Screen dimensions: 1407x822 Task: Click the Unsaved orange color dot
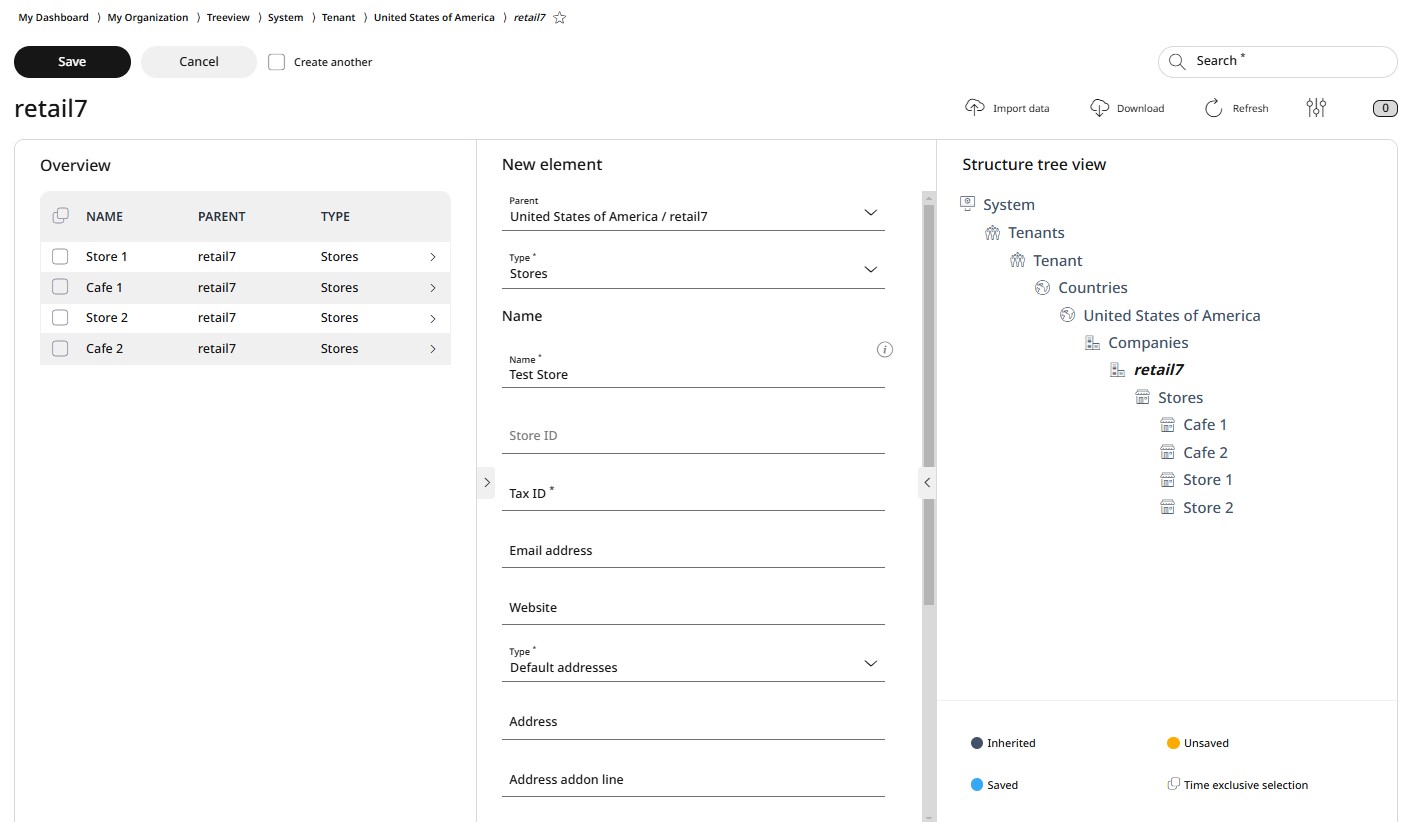1174,743
